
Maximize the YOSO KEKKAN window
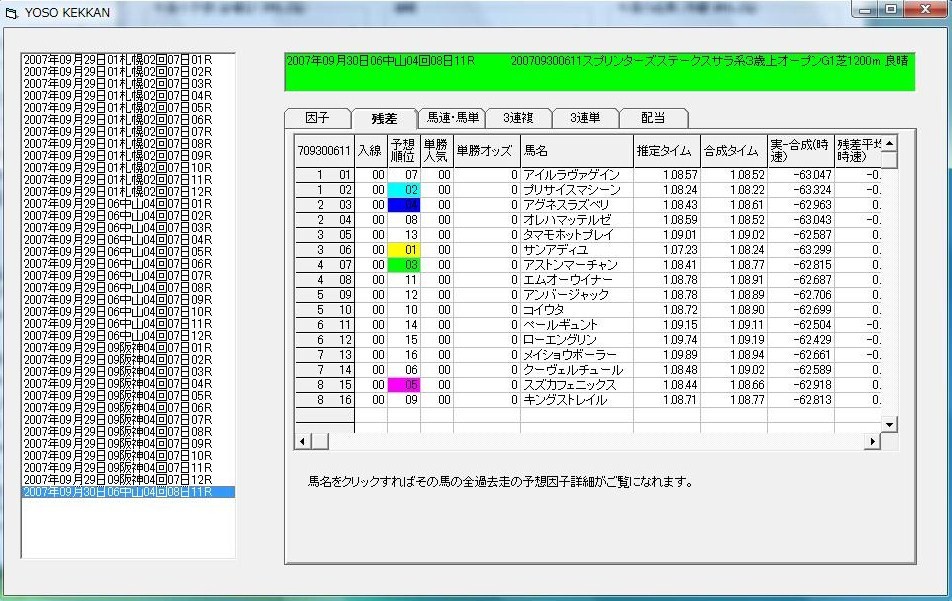[x=890, y=10]
